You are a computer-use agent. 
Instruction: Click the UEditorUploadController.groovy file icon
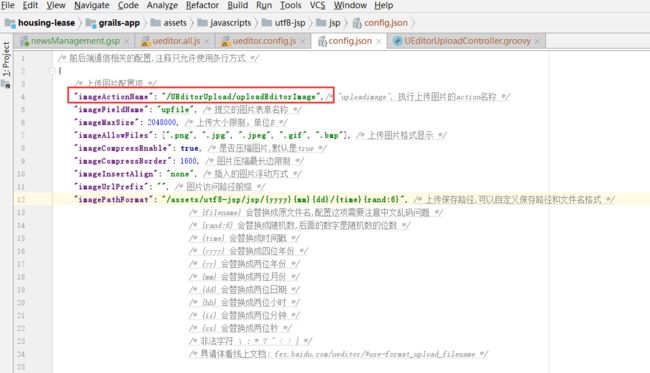coord(398,41)
